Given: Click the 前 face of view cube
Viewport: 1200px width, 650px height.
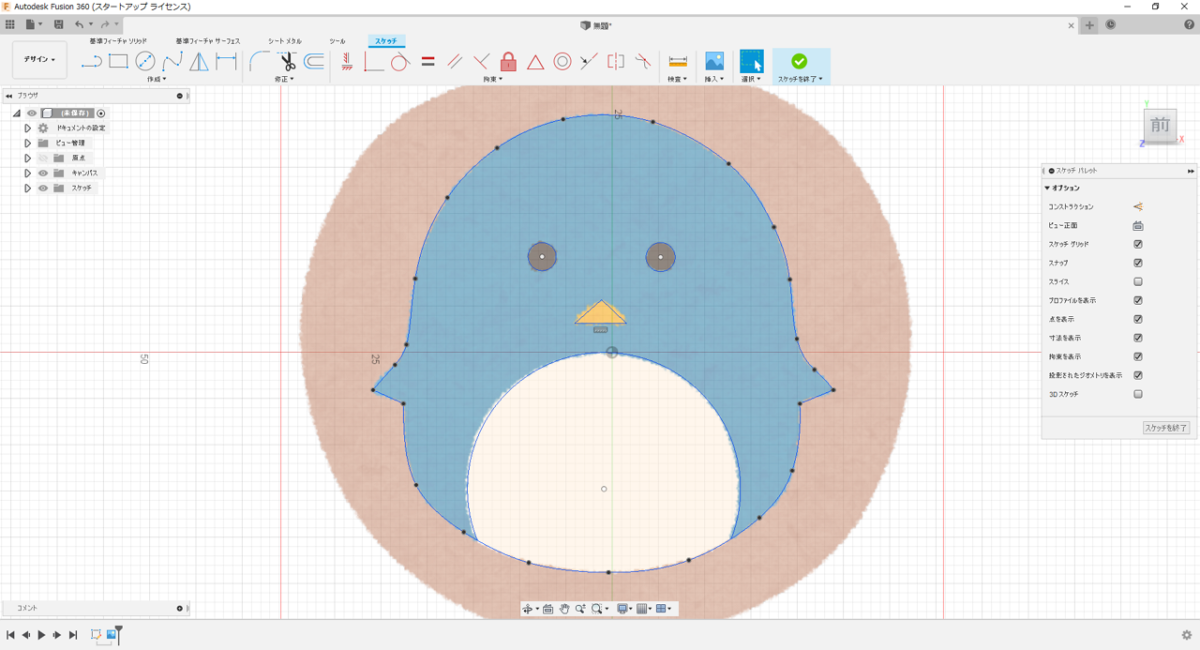Looking at the screenshot, I should point(1160,125).
